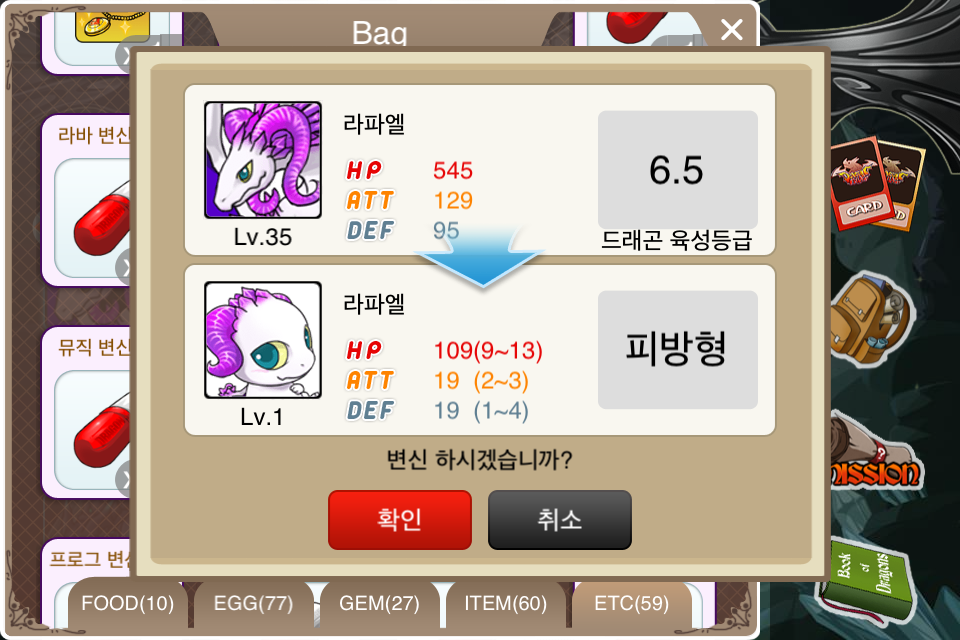Open the dragon CARD deck icon

(x=877, y=183)
